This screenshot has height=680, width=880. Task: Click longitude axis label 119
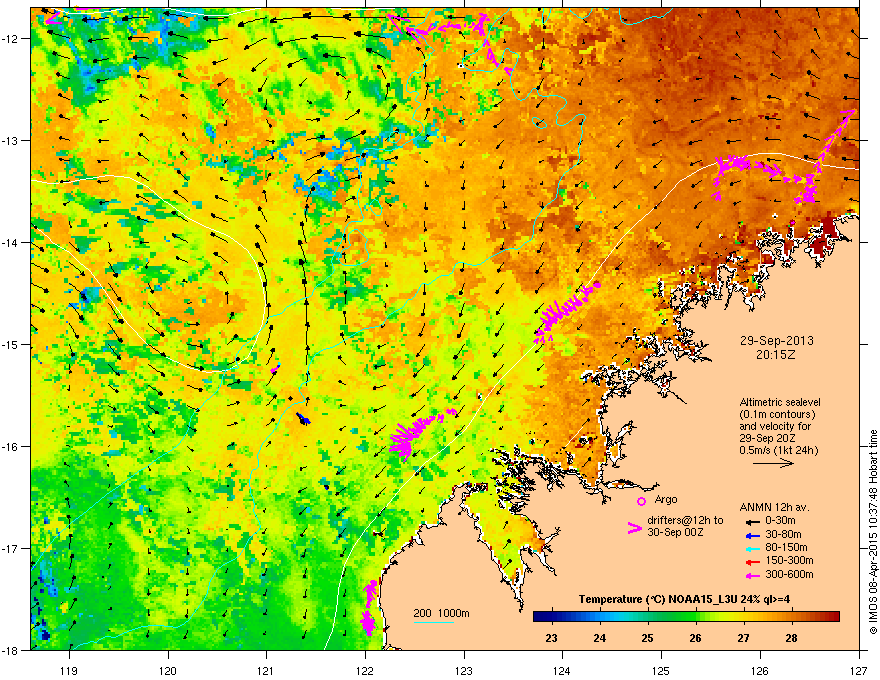point(69,670)
